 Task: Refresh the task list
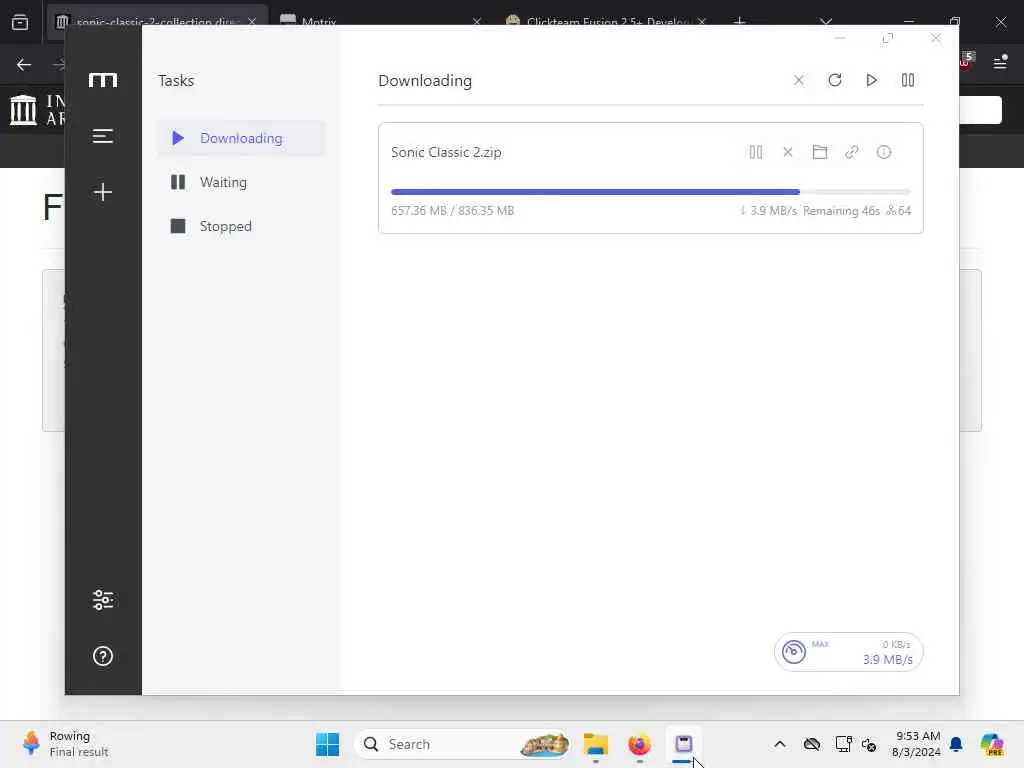835,80
